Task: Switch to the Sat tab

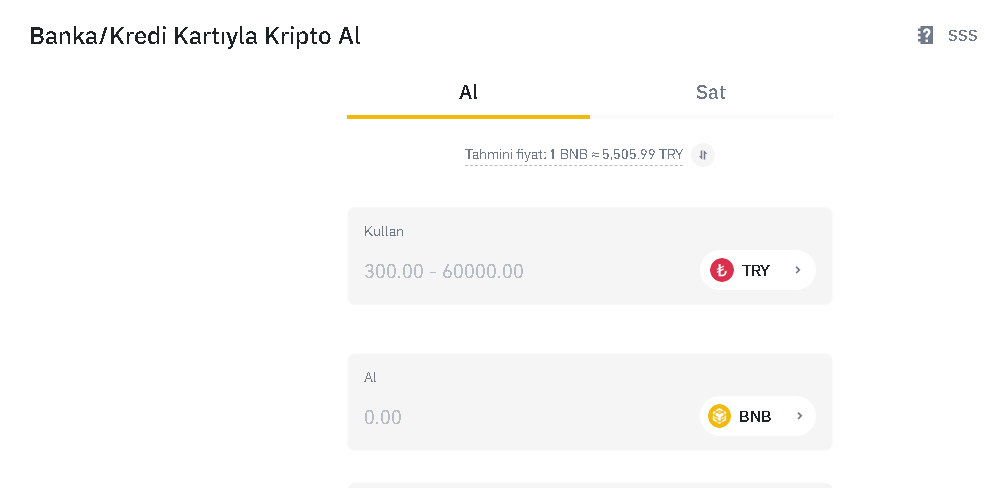Action: (710, 92)
